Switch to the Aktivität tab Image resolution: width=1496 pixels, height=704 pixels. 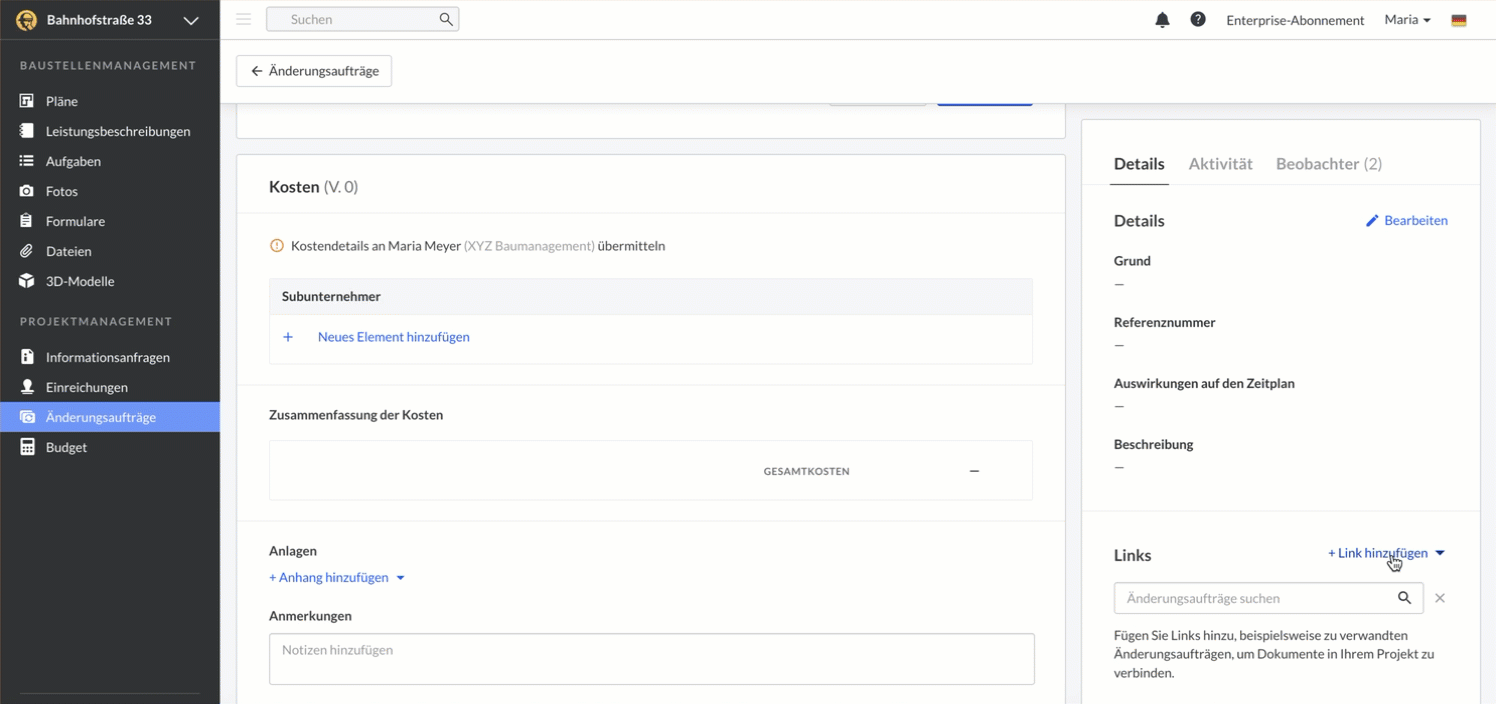pos(1220,164)
